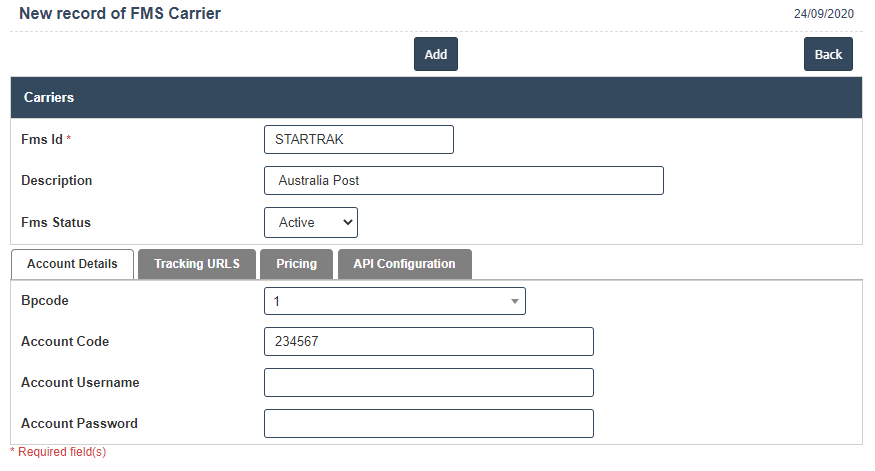The height and width of the screenshot is (471, 875).
Task: Click the Description field with Australia Post
Action: click(x=463, y=181)
